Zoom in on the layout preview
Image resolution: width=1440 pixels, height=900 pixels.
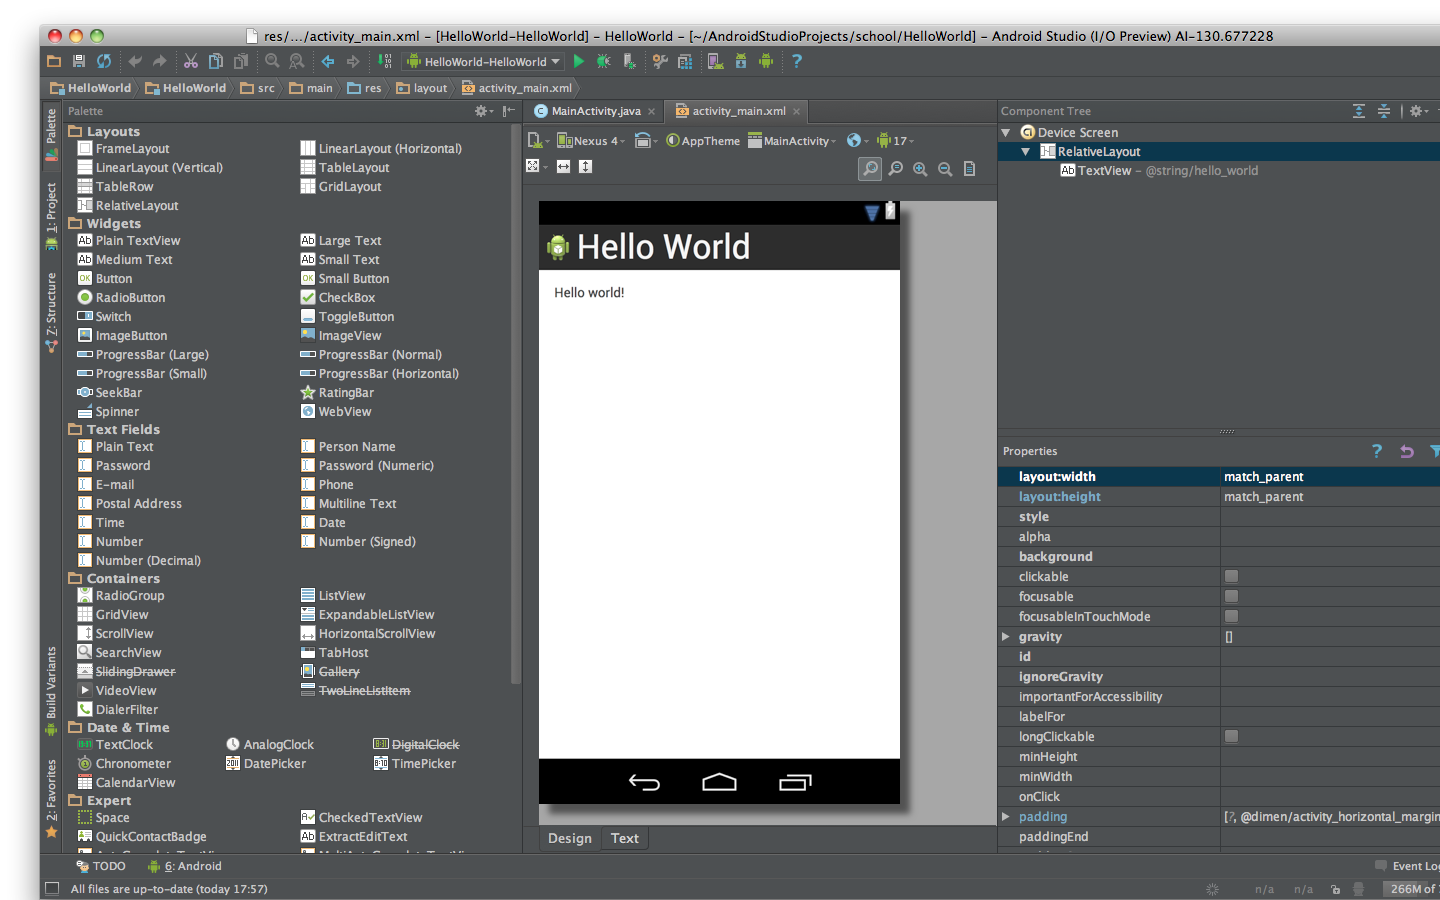tap(919, 168)
